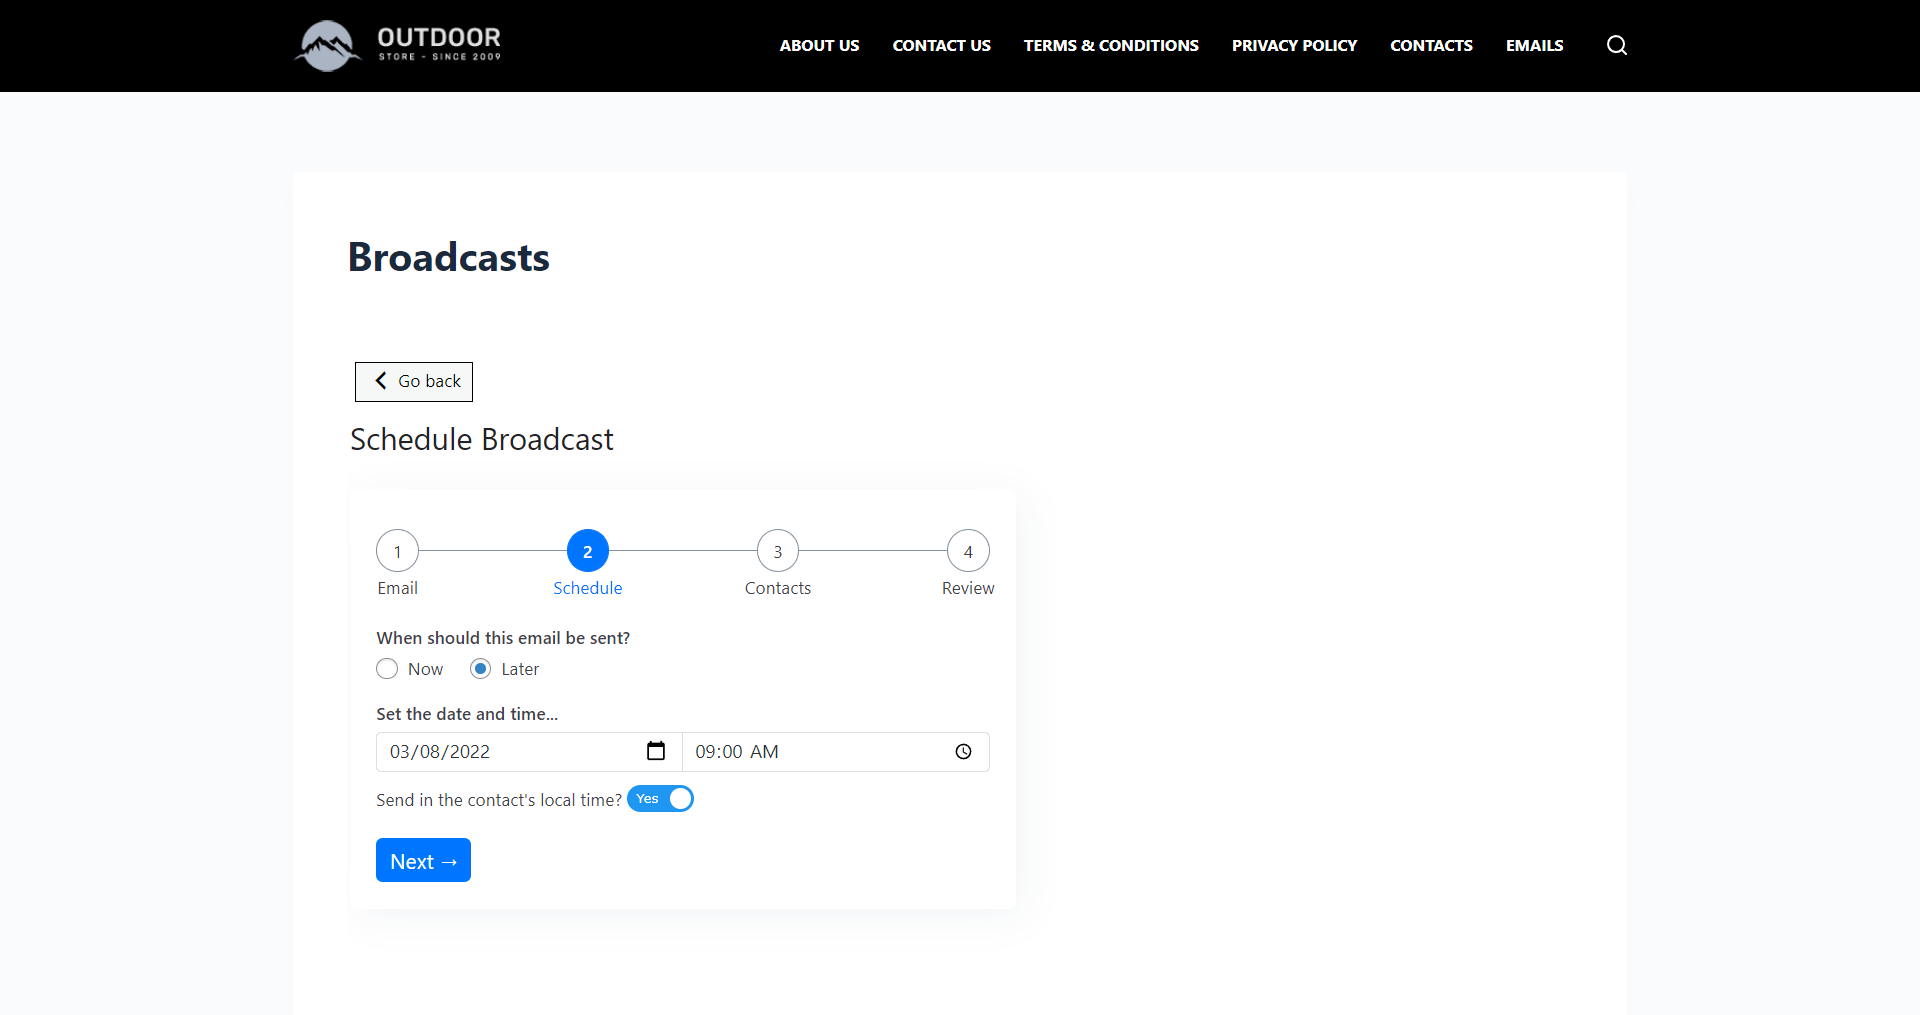
Task: Open the Privacy Policy page
Action: pyautogui.click(x=1294, y=45)
